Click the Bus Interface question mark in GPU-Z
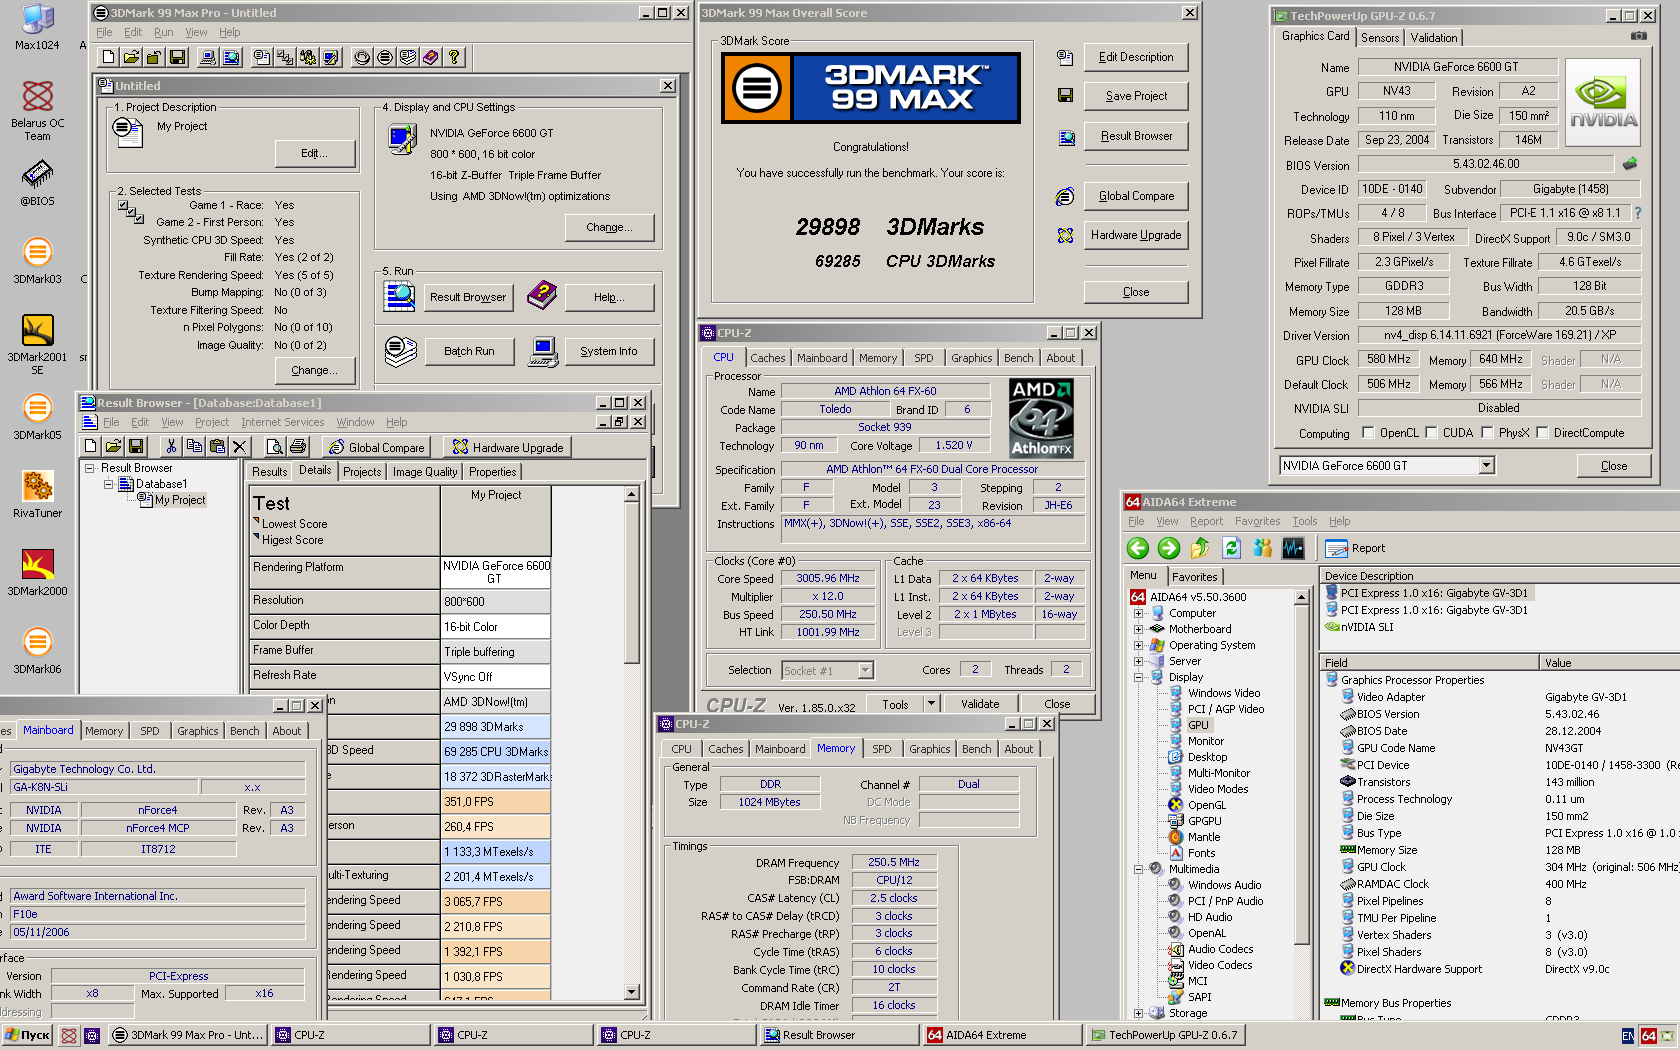Viewport: 1680px width, 1050px height. click(1638, 213)
